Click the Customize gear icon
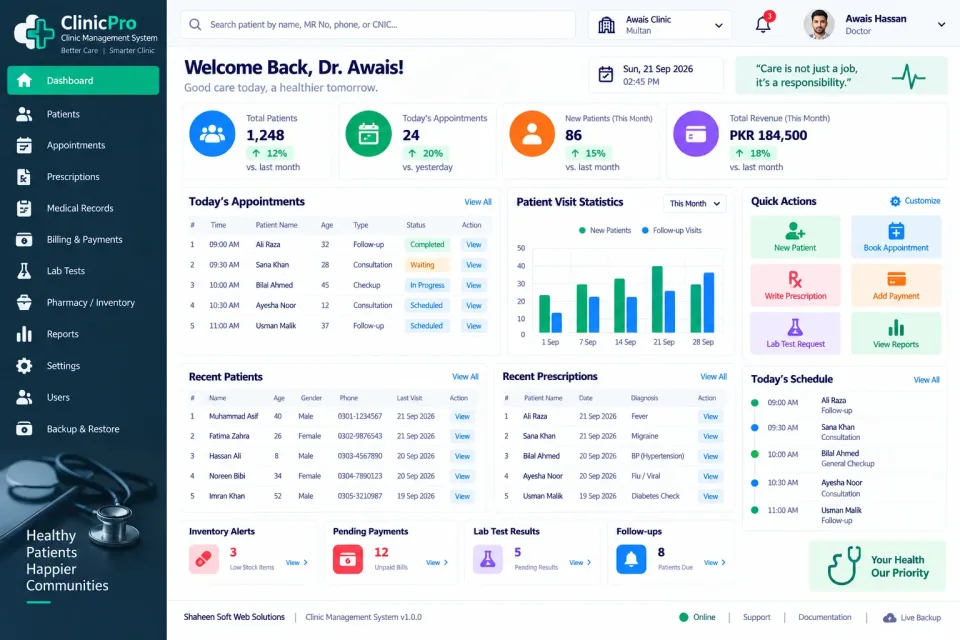The width and height of the screenshot is (960, 640). tap(895, 201)
